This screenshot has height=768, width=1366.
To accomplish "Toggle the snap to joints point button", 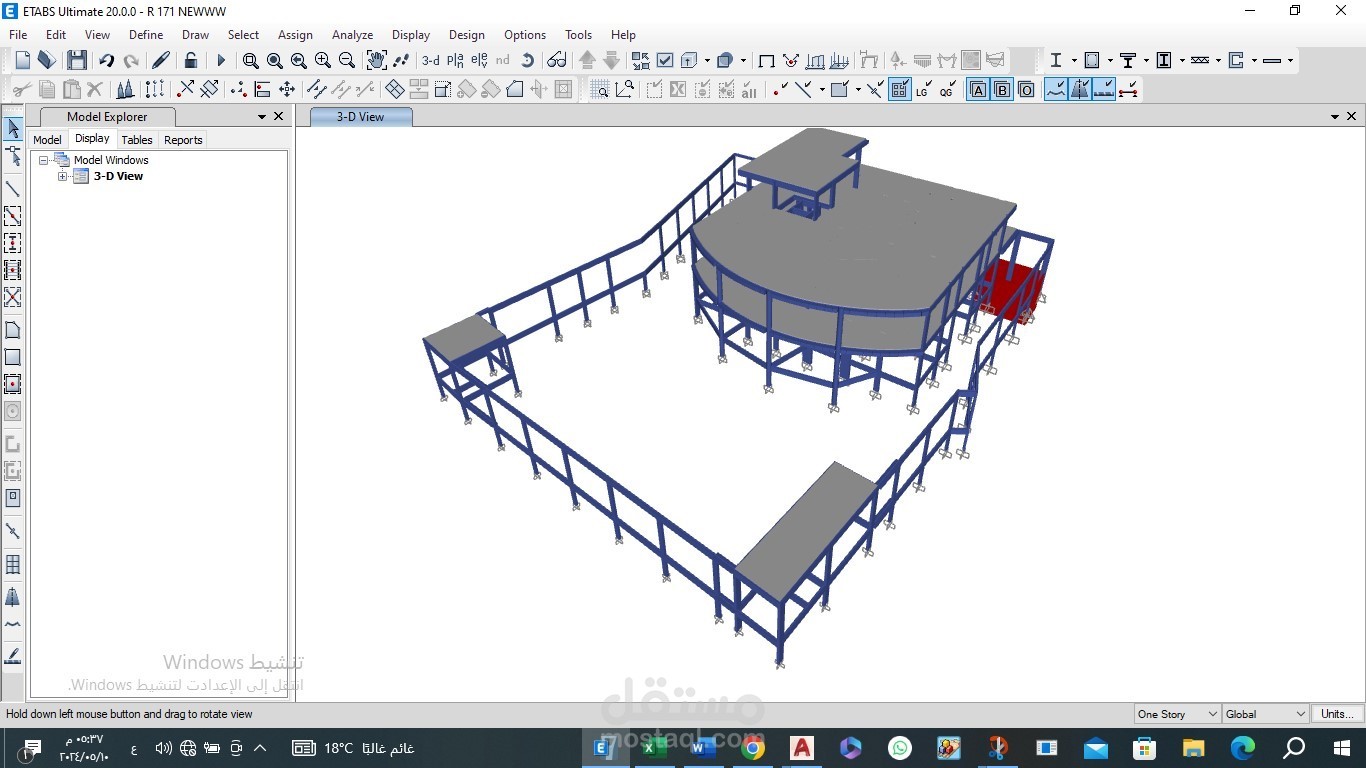I will click(781, 90).
